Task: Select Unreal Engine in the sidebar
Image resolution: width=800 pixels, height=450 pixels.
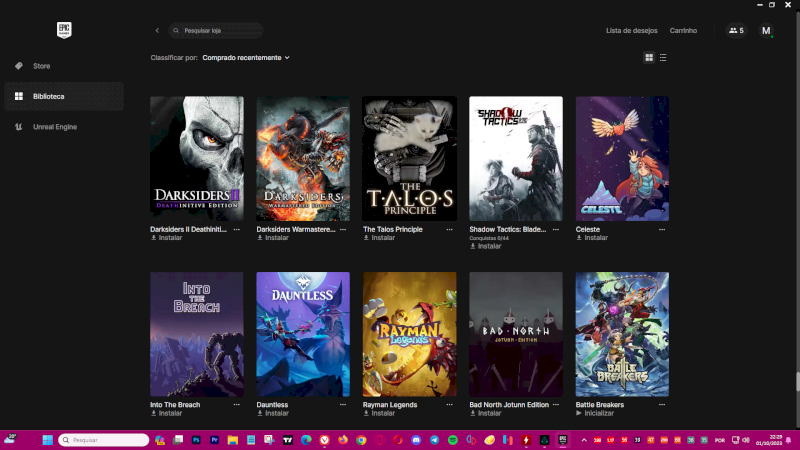Action: tap(54, 127)
